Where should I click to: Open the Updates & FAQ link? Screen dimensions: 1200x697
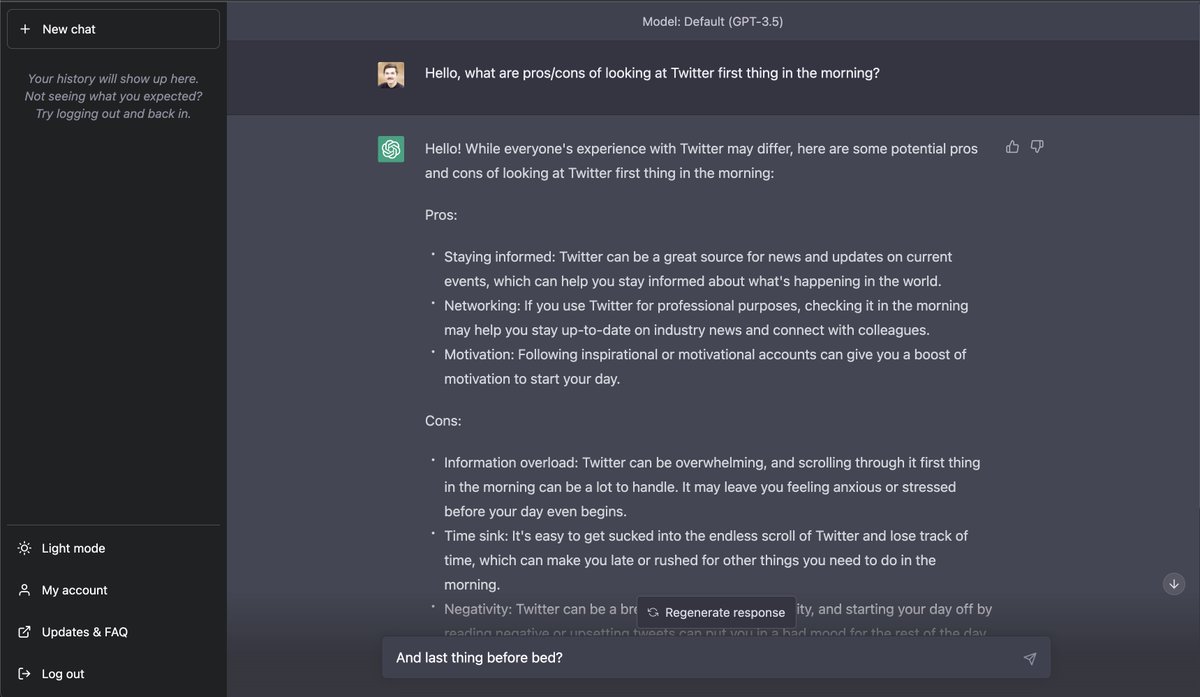point(84,632)
